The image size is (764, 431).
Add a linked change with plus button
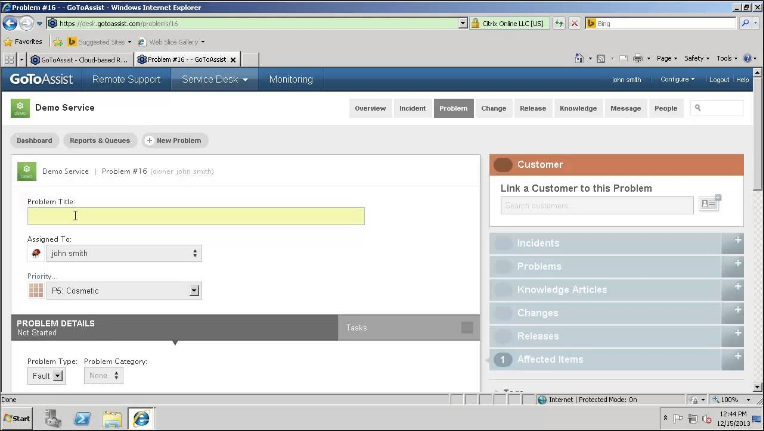[x=732, y=313]
